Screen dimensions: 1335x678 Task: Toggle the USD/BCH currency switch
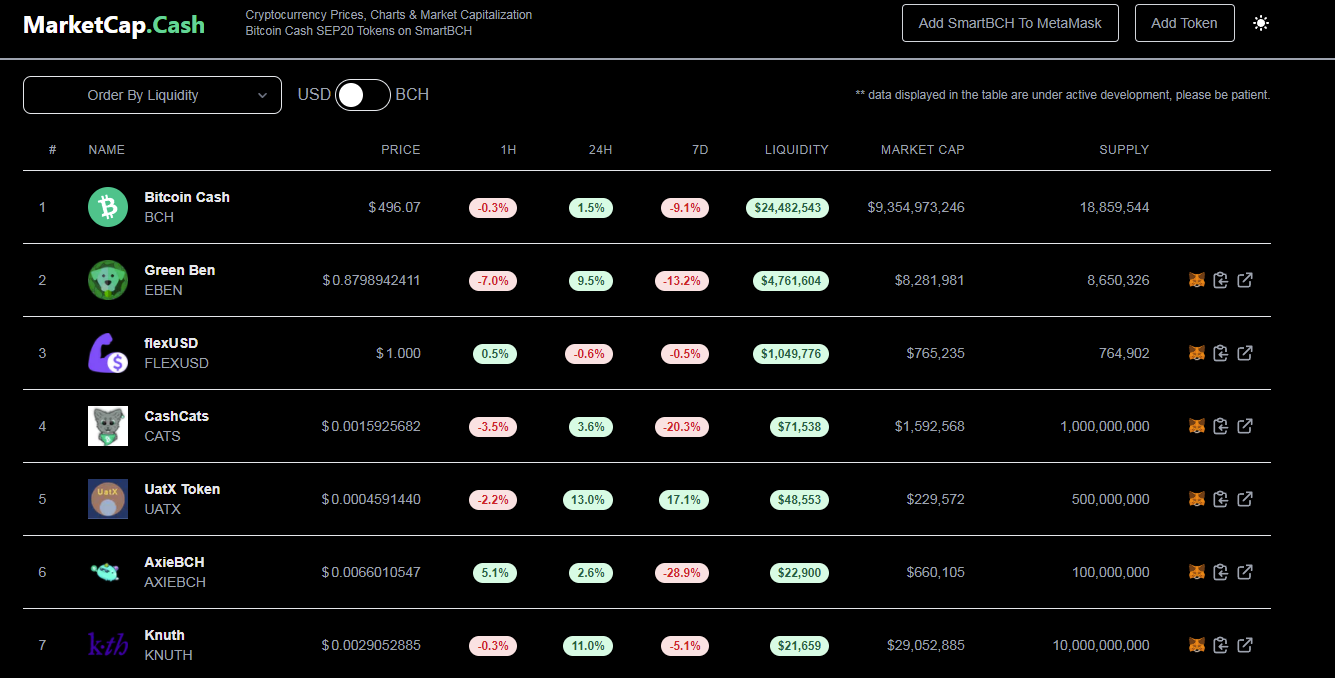(363, 95)
